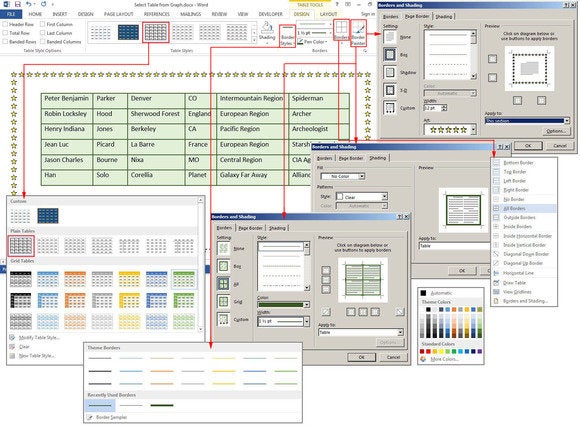Screen dimensions: 580x426
Task: Choose None setting in the Borders tab dialog
Action: (x=223, y=248)
